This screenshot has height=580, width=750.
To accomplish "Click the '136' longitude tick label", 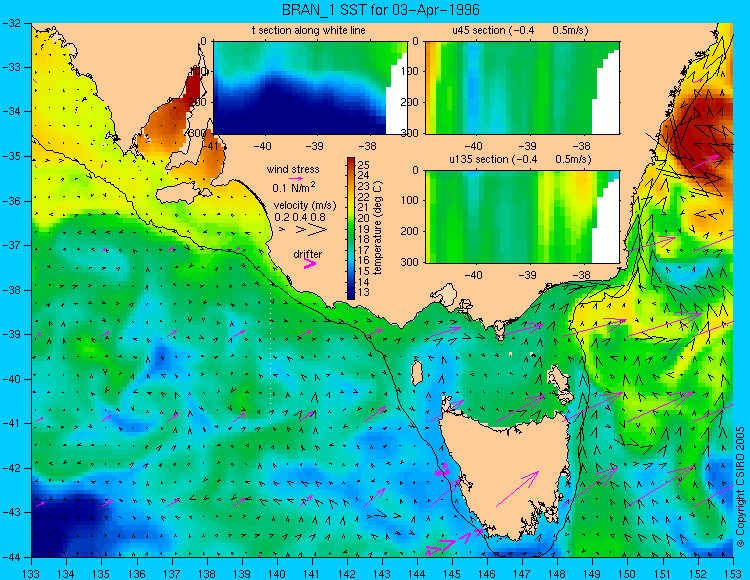I will 136,573.
